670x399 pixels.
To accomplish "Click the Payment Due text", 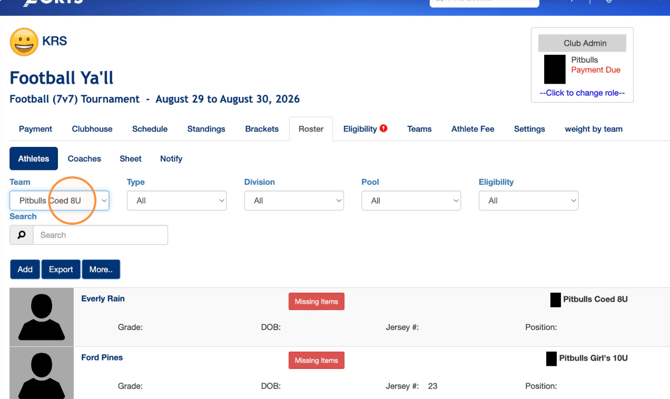I will [x=596, y=70].
